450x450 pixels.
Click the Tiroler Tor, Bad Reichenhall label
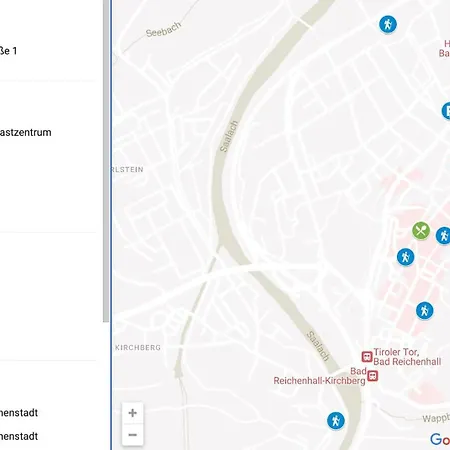coord(407,357)
